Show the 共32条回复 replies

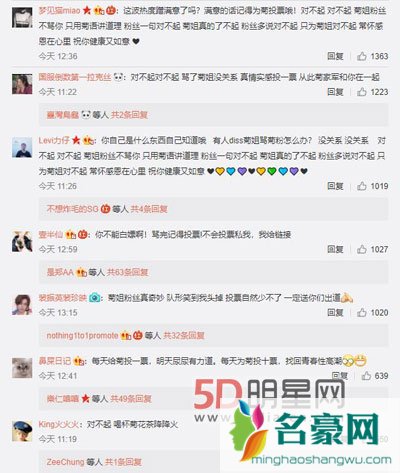[x=184, y=335]
